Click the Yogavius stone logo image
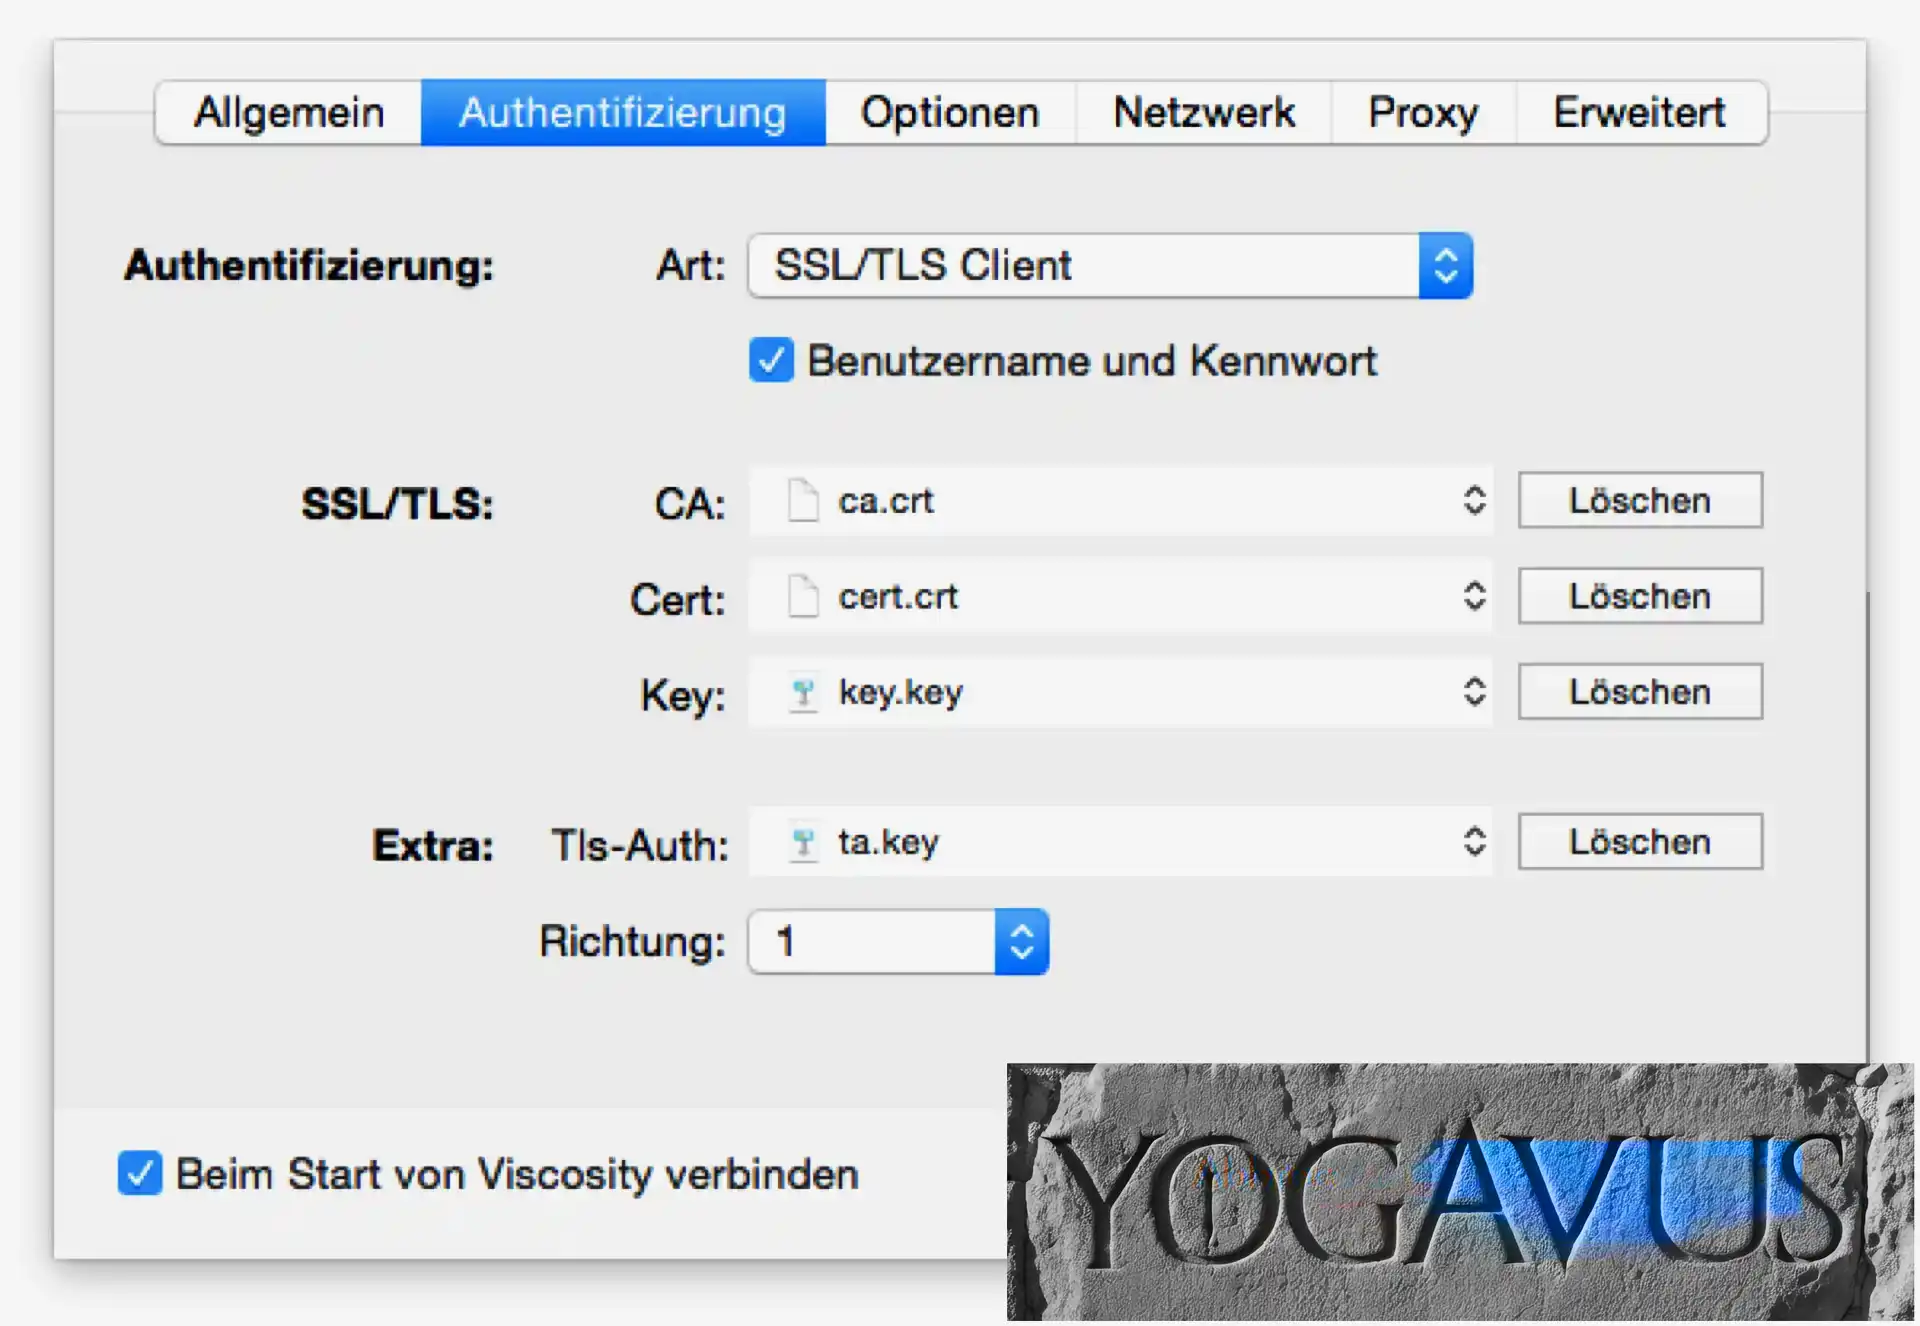The width and height of the screenshot is (1920, 1326). (1458, 1192)
